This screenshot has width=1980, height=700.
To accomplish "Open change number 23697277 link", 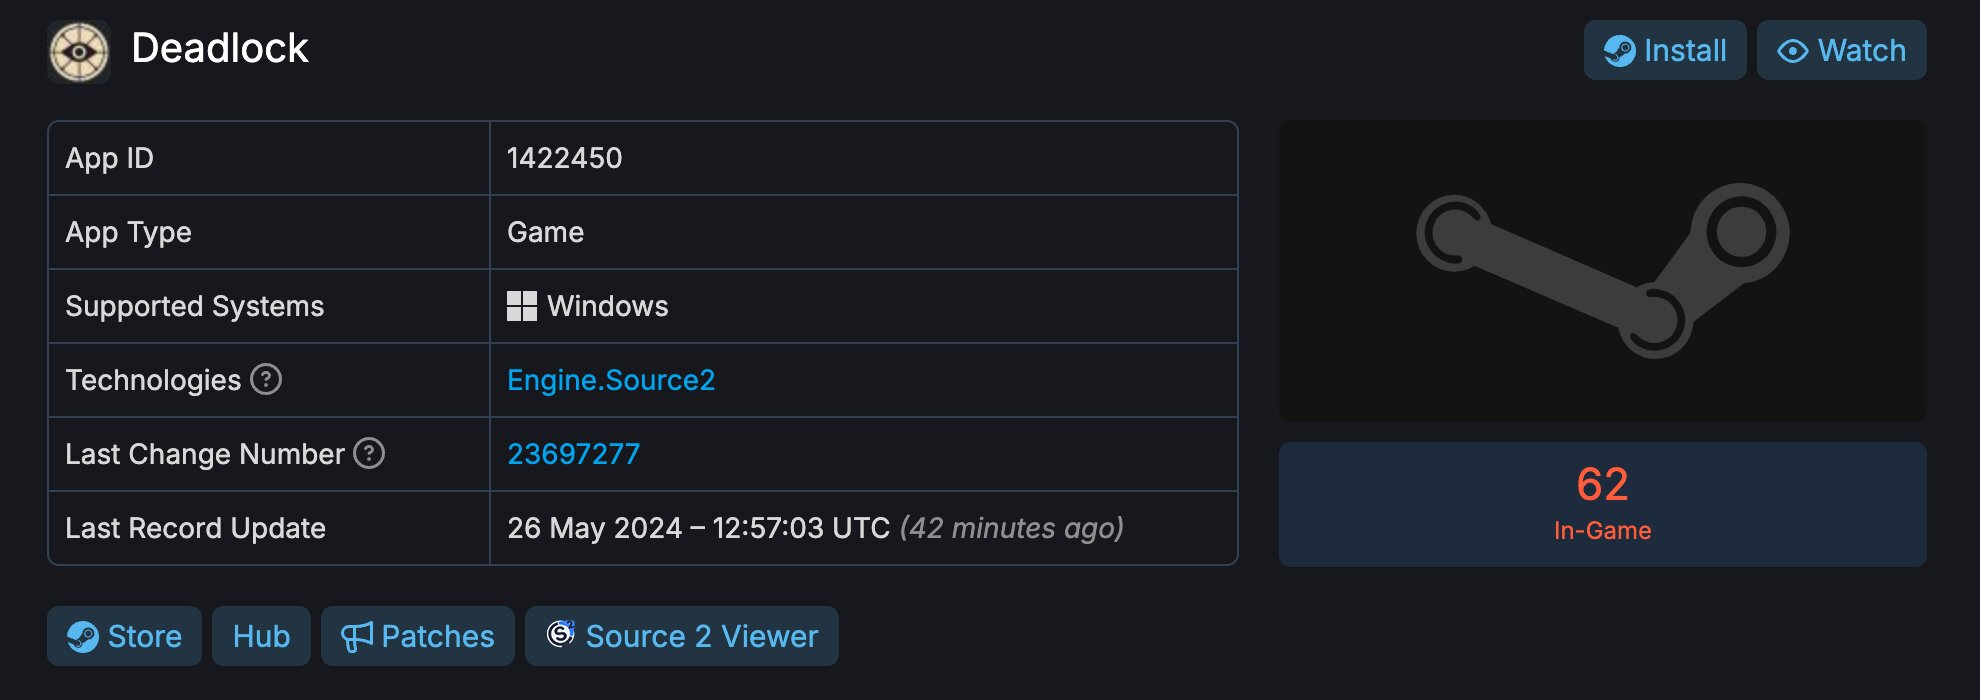I will (573, 454).
